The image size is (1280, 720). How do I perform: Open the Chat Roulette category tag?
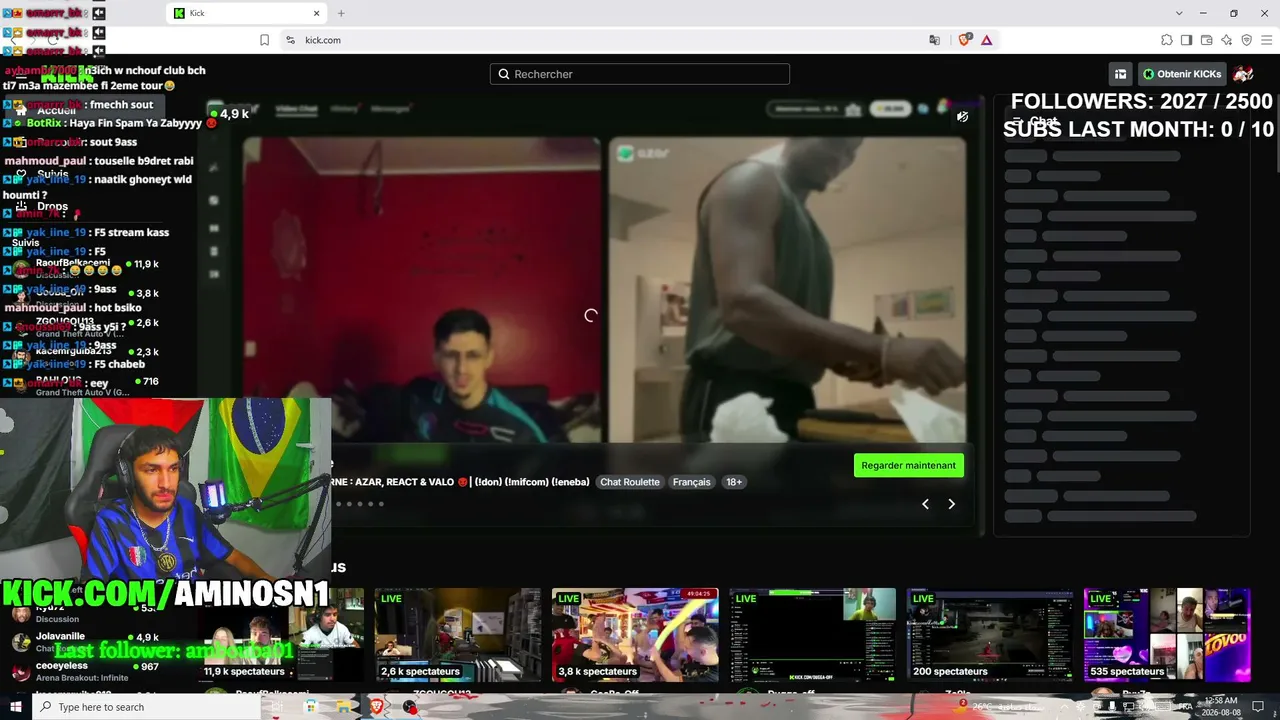point(630,482)
